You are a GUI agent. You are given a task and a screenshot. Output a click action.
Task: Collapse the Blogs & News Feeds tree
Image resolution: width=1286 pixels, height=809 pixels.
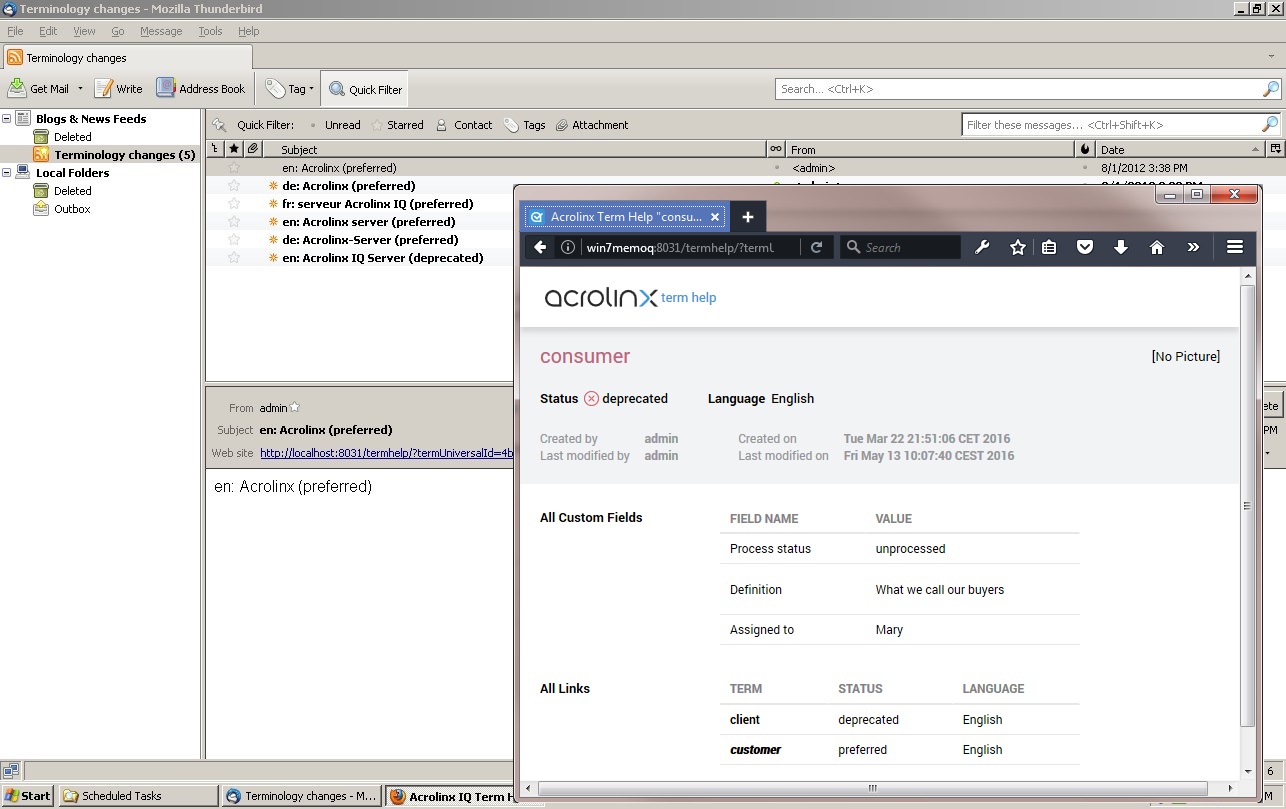point(7,118)
